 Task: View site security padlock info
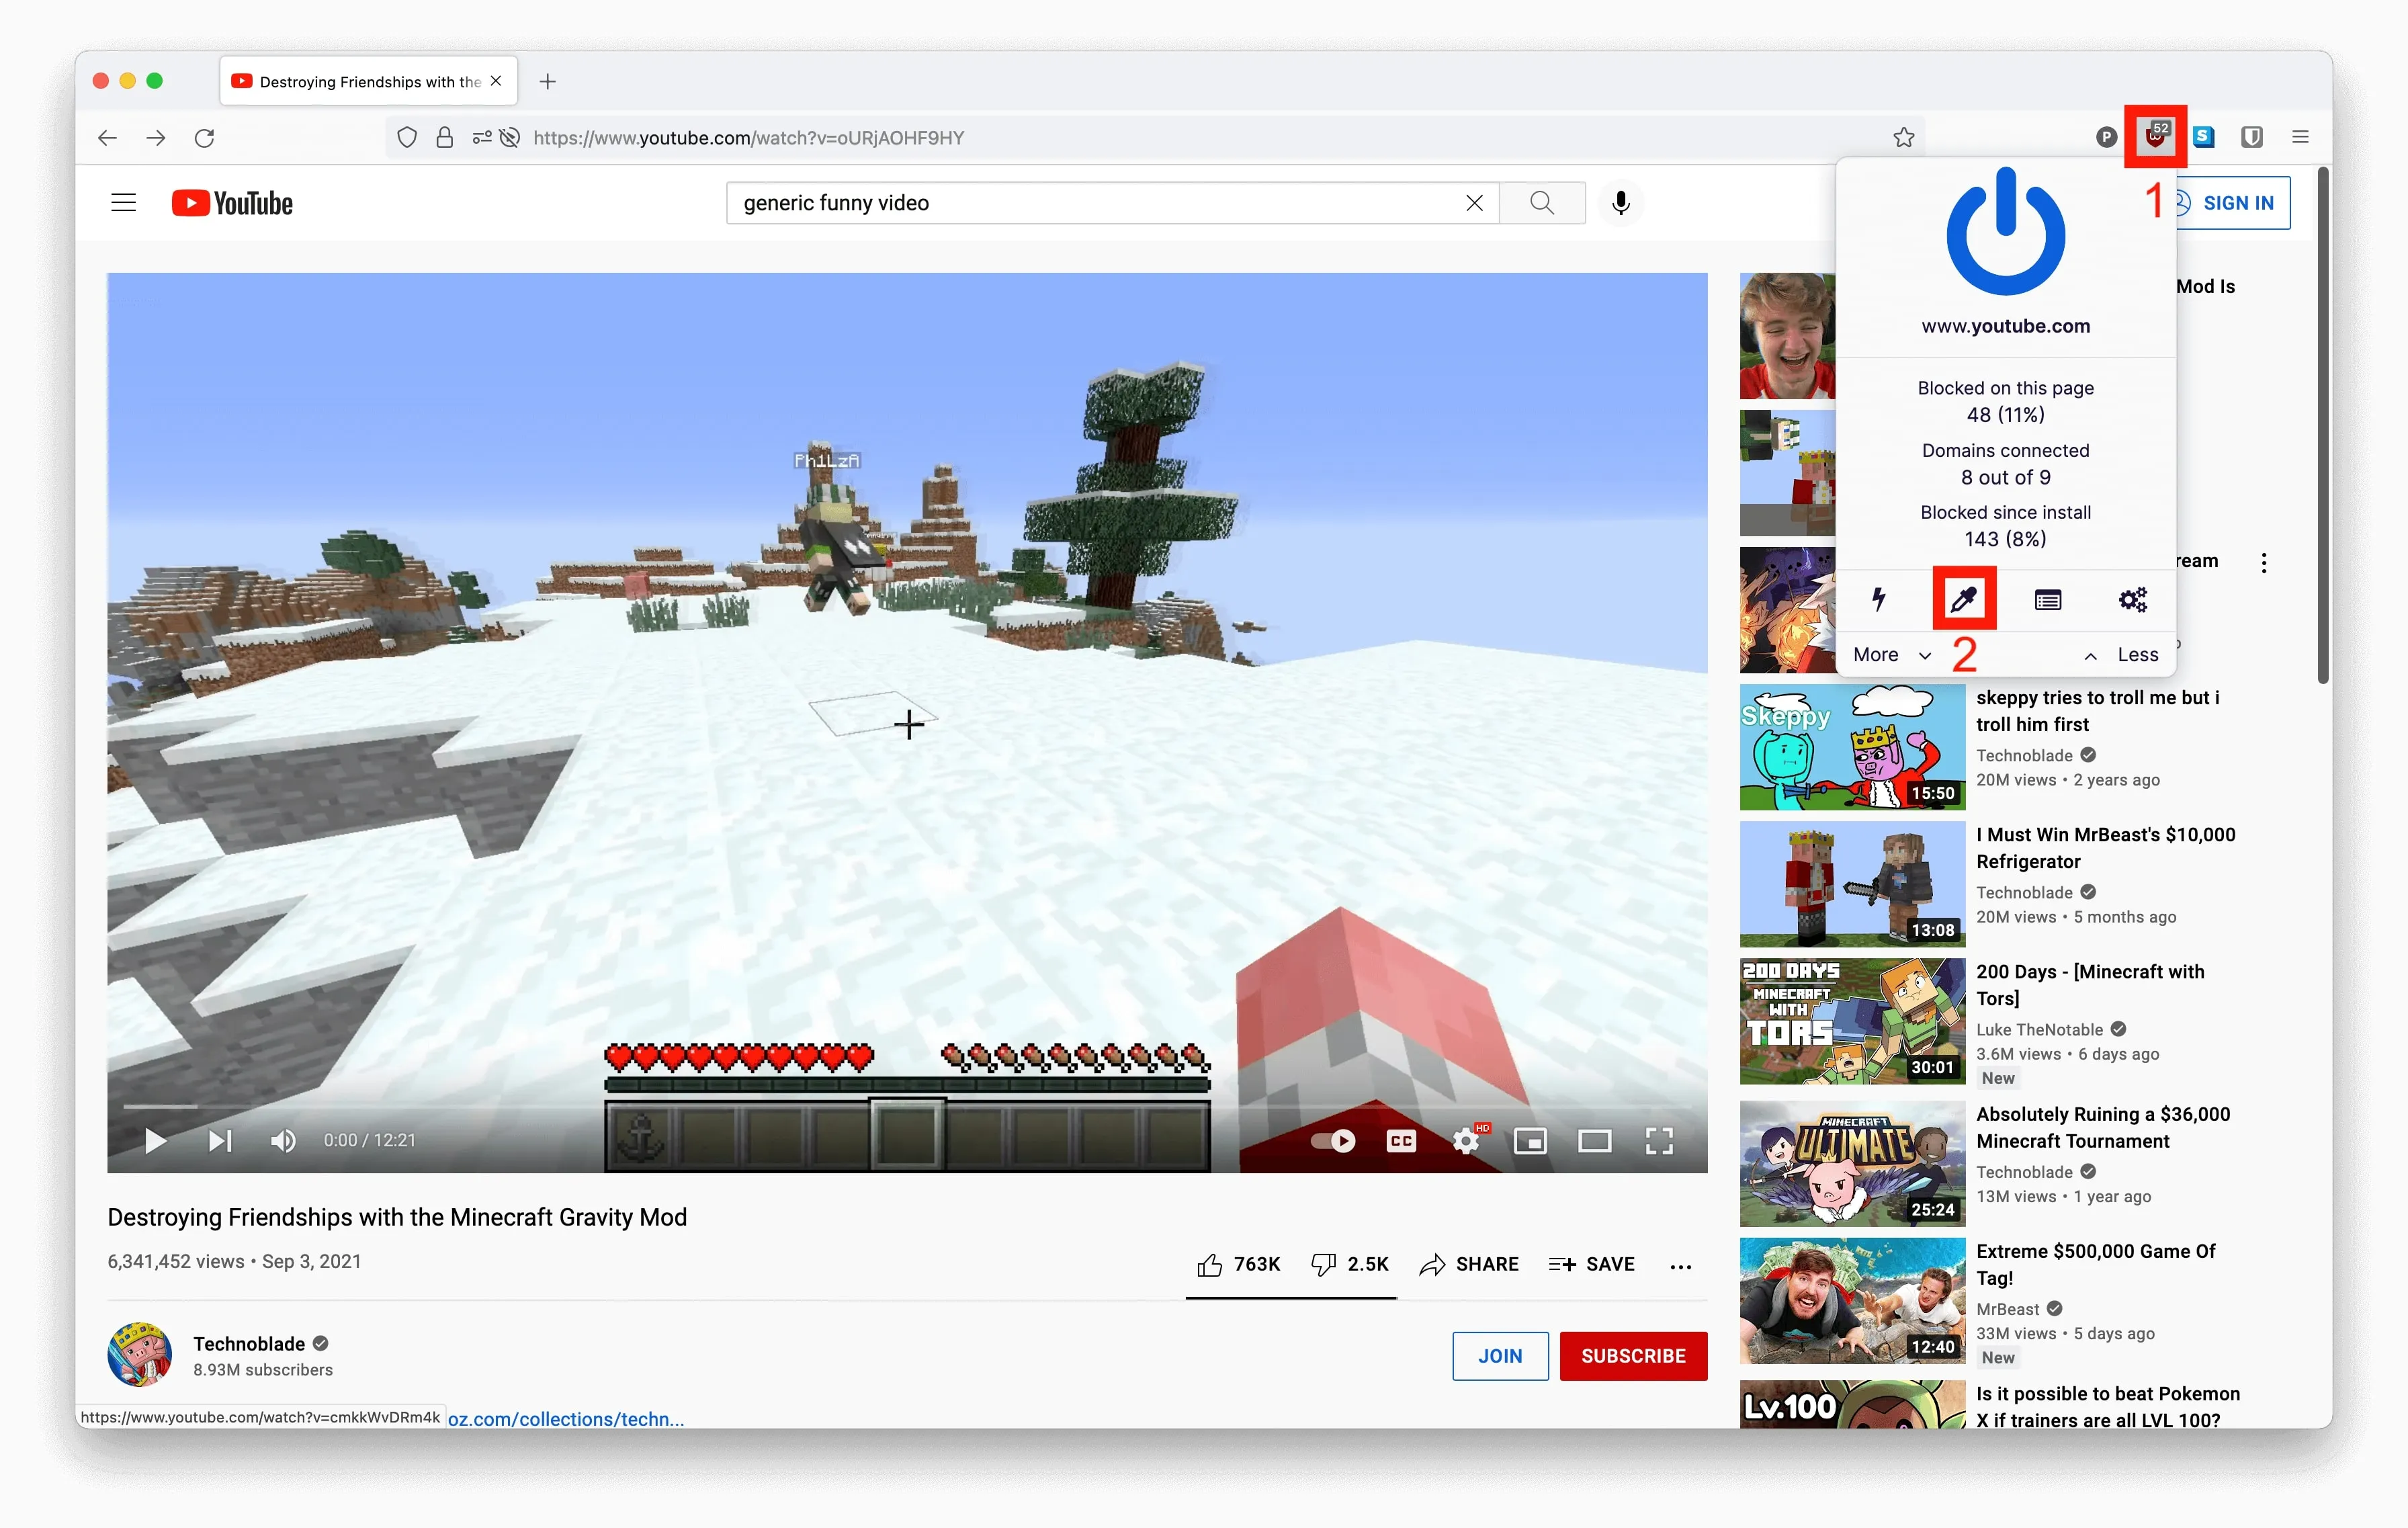coord(445,138)
